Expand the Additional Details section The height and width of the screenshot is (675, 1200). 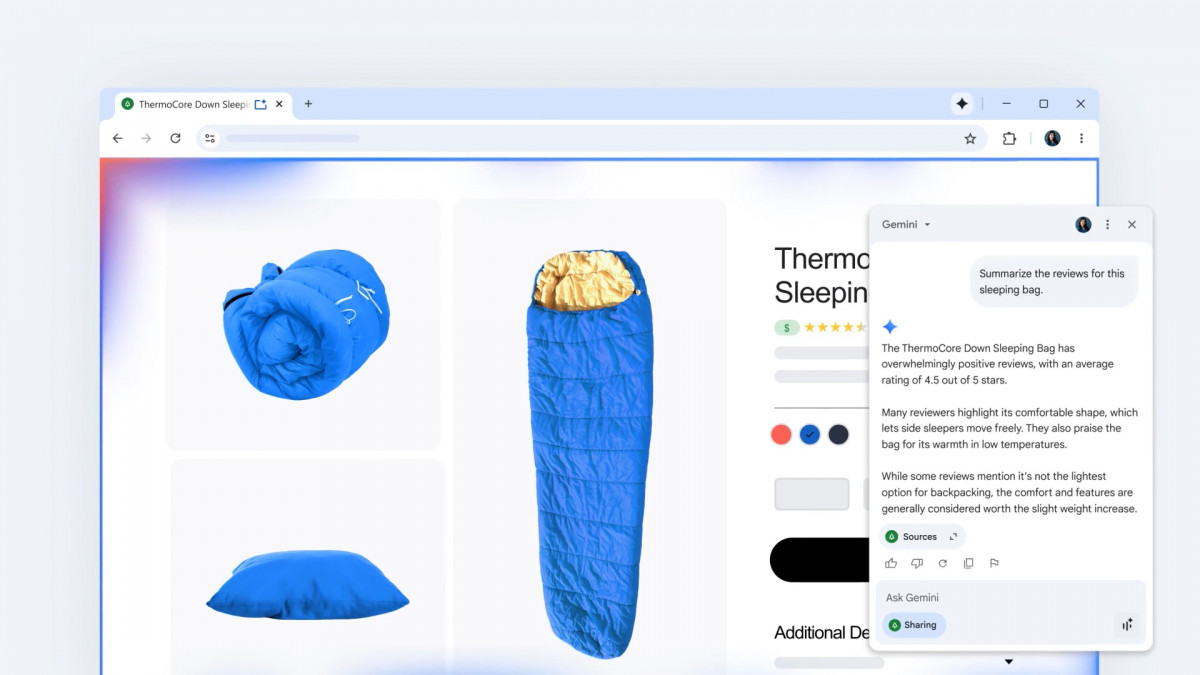pyautogui.click(x=1009, y=662)
